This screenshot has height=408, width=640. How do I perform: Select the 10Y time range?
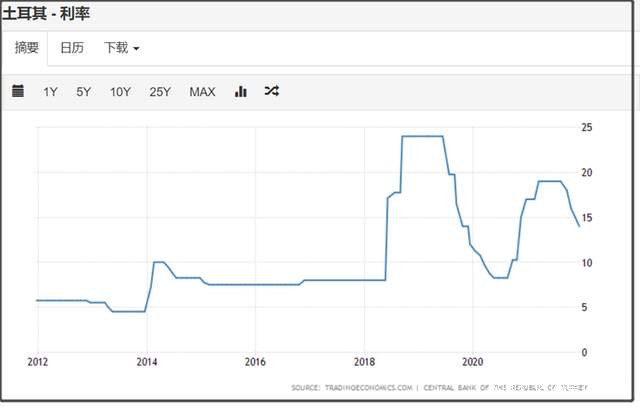[x=120, y=92]
